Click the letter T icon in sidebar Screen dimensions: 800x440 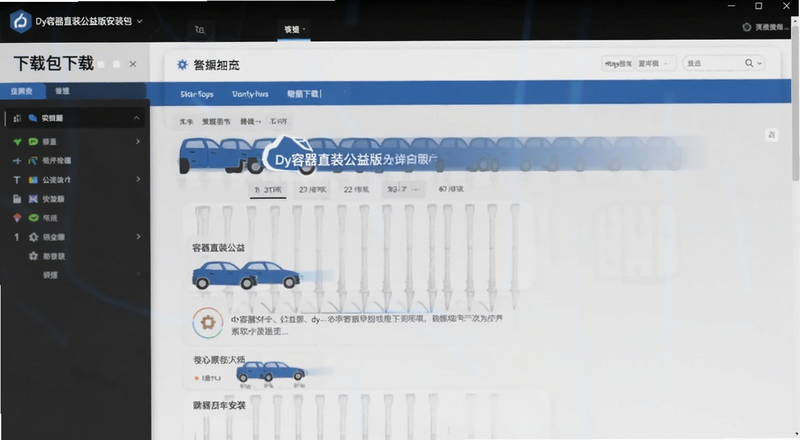coord(17,180)
